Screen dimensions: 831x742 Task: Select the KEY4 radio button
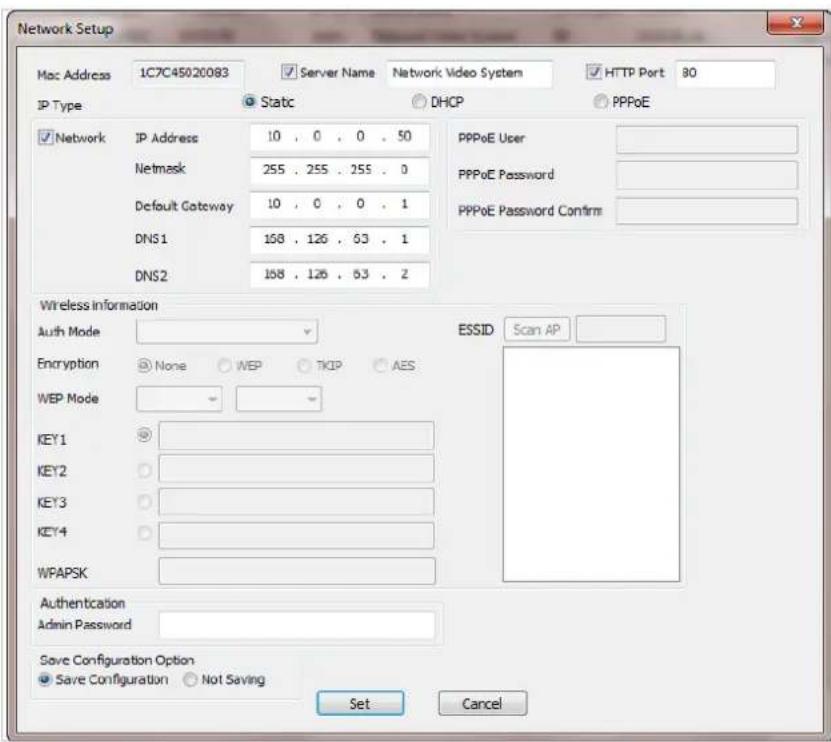tap(144, 533)
